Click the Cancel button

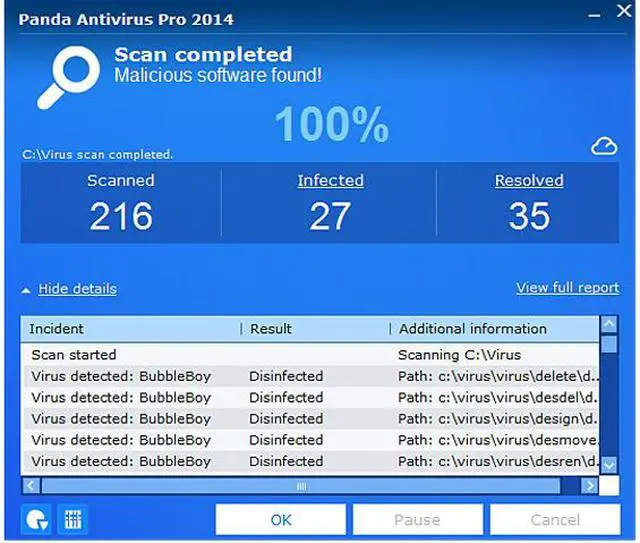tap(554, 520)
